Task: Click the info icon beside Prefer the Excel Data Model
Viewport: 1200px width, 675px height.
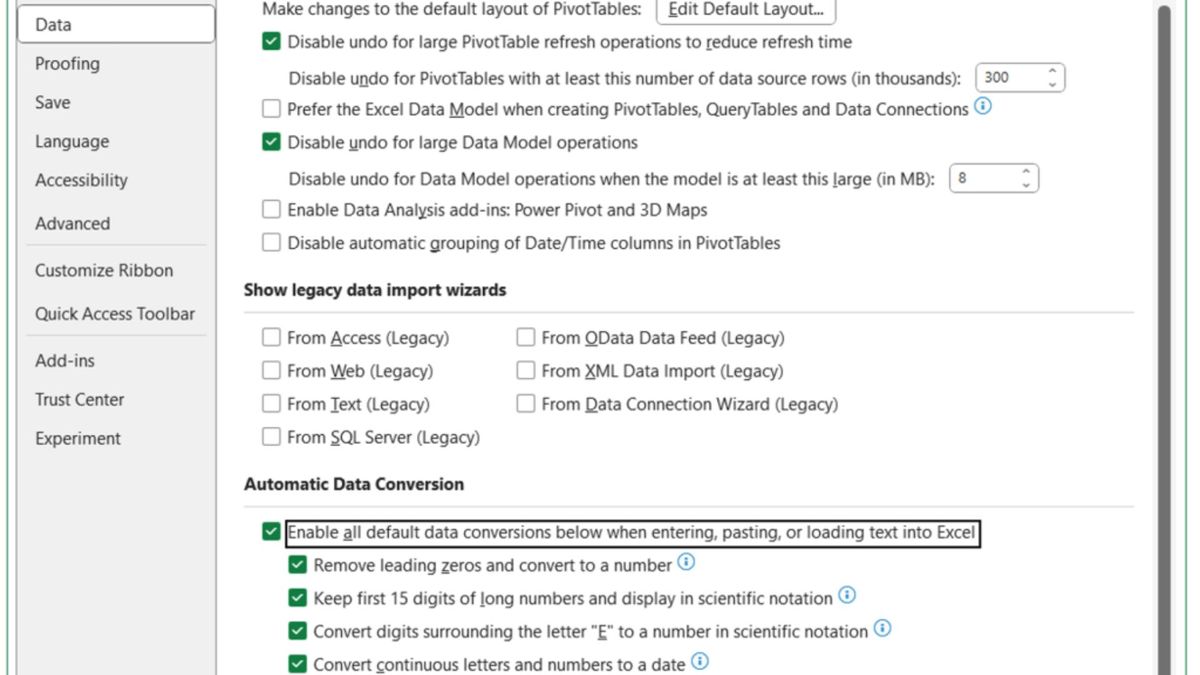Action: coord(982,108)
